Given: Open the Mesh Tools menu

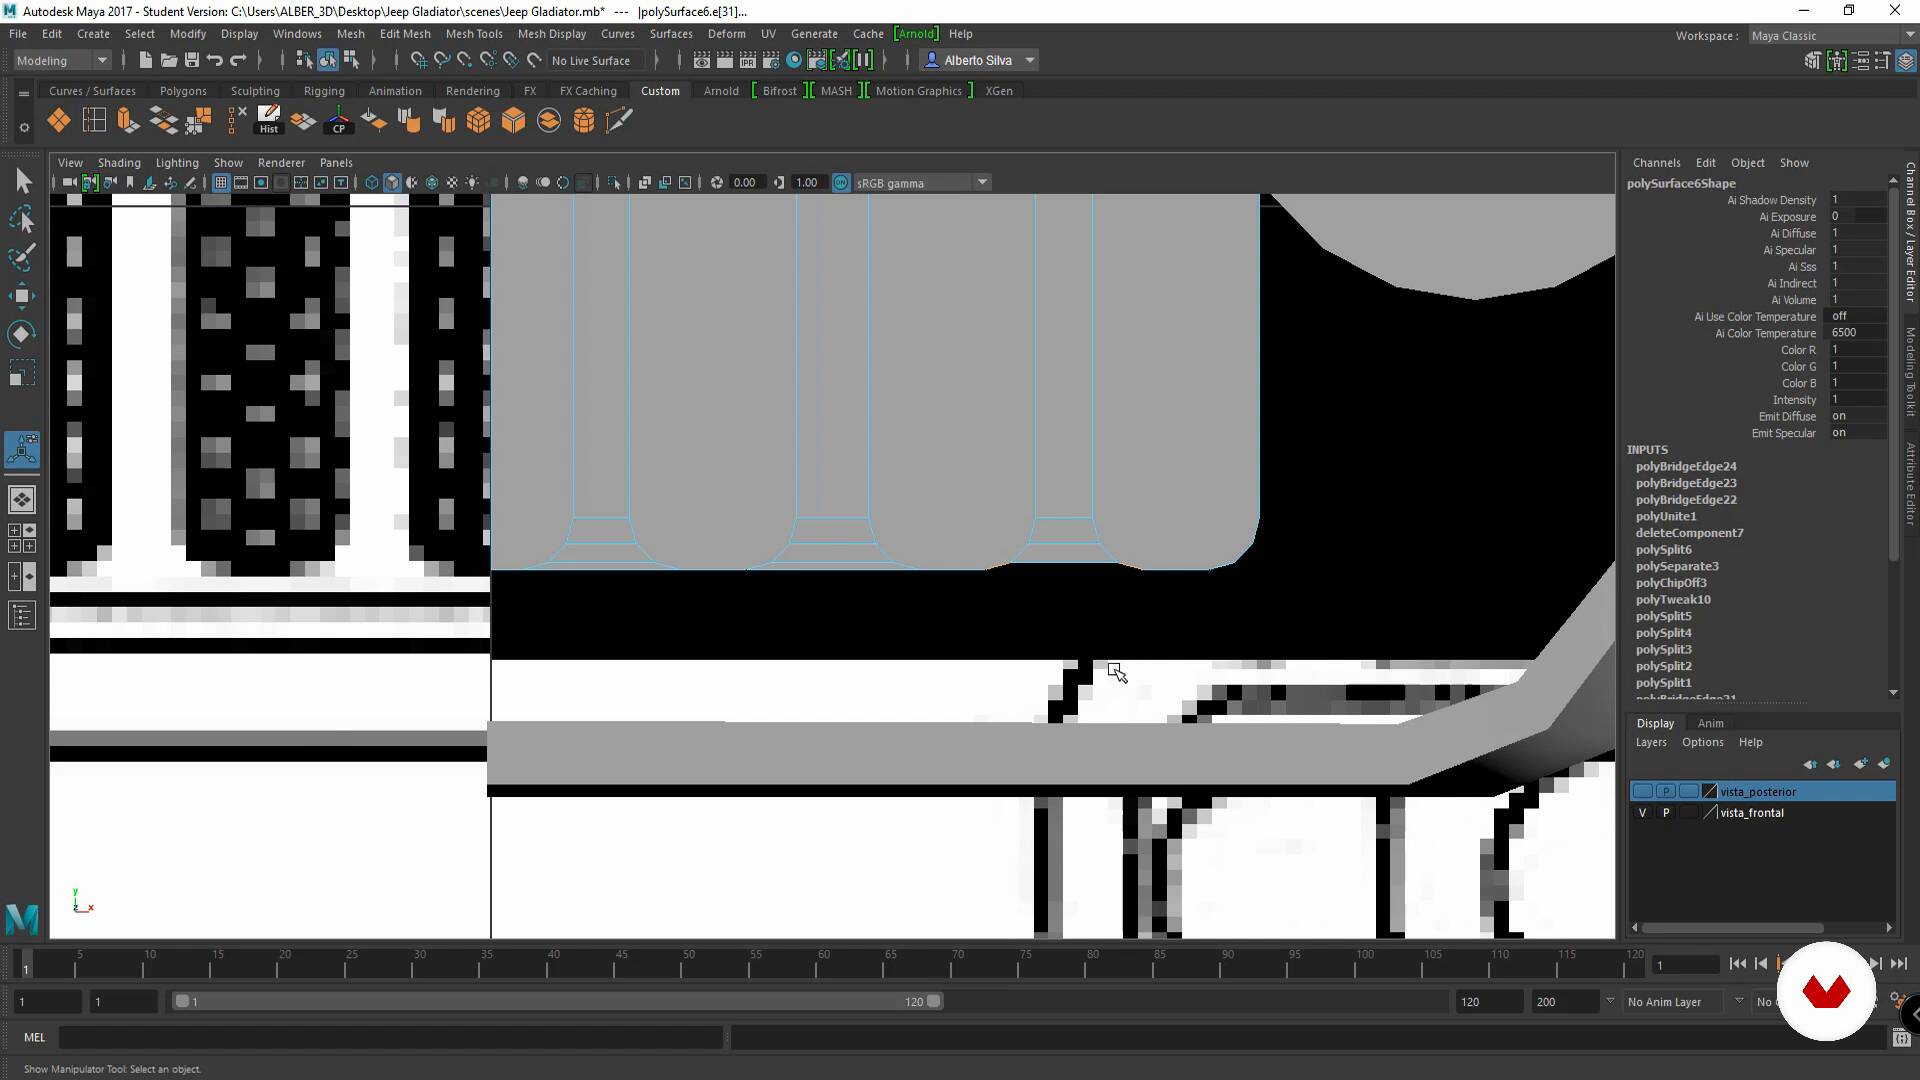Looking at the screenshot, I should click(473, 33).
